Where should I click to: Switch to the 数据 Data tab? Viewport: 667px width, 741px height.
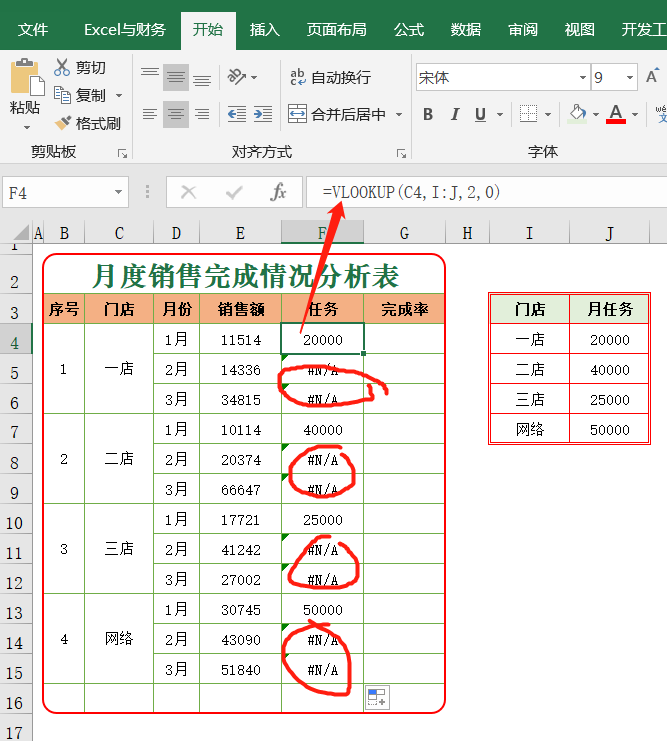point(466,30)
